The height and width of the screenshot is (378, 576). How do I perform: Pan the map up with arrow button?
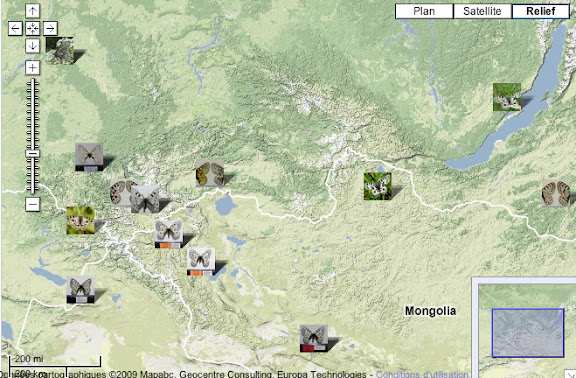coord(33,11)
